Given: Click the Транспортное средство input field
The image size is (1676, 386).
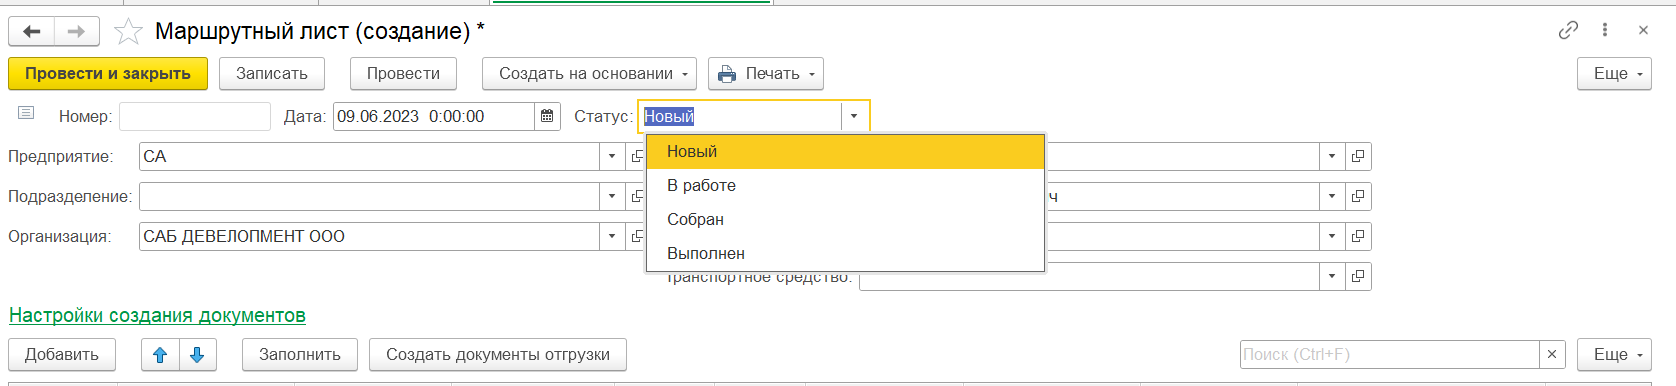Looking at the screenshot, I should [x=1089, y=276].
